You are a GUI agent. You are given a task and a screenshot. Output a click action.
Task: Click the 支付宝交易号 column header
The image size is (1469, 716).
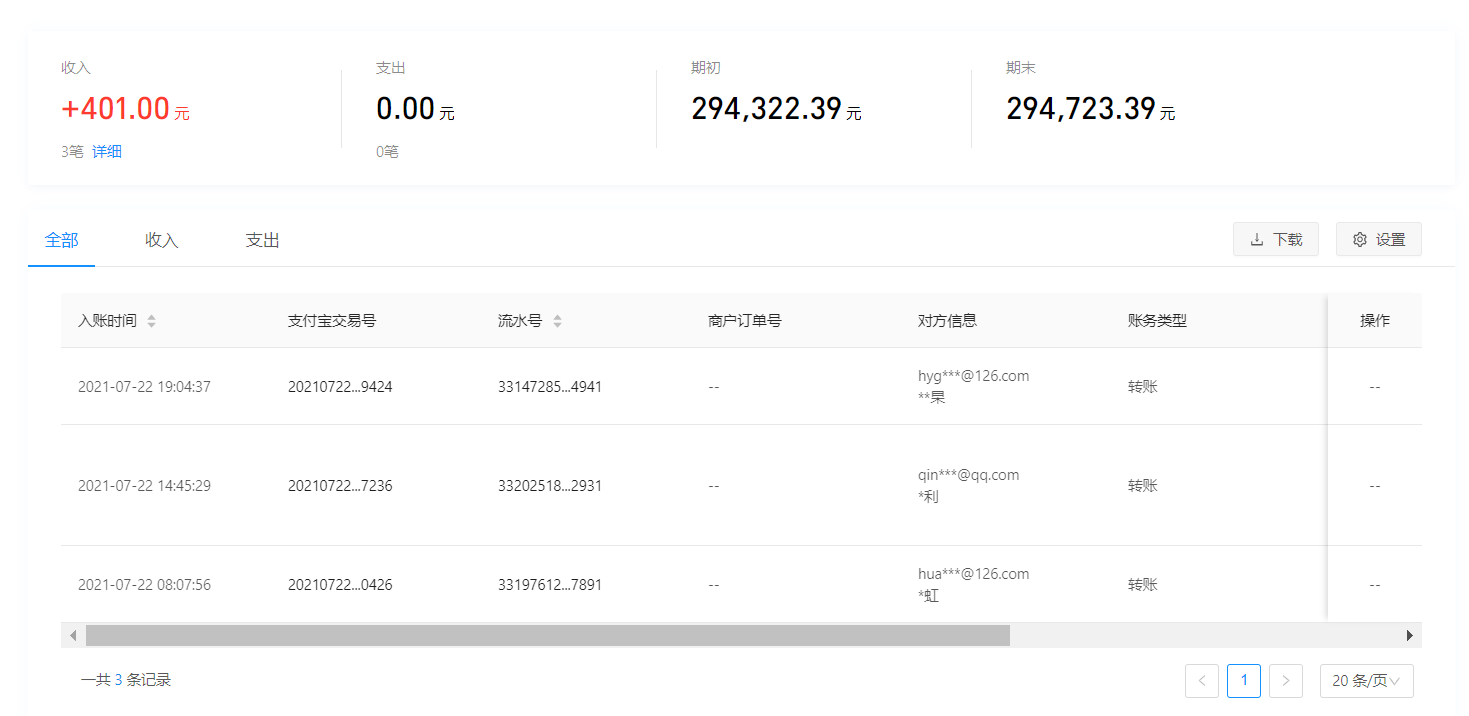tap(332, 321)
